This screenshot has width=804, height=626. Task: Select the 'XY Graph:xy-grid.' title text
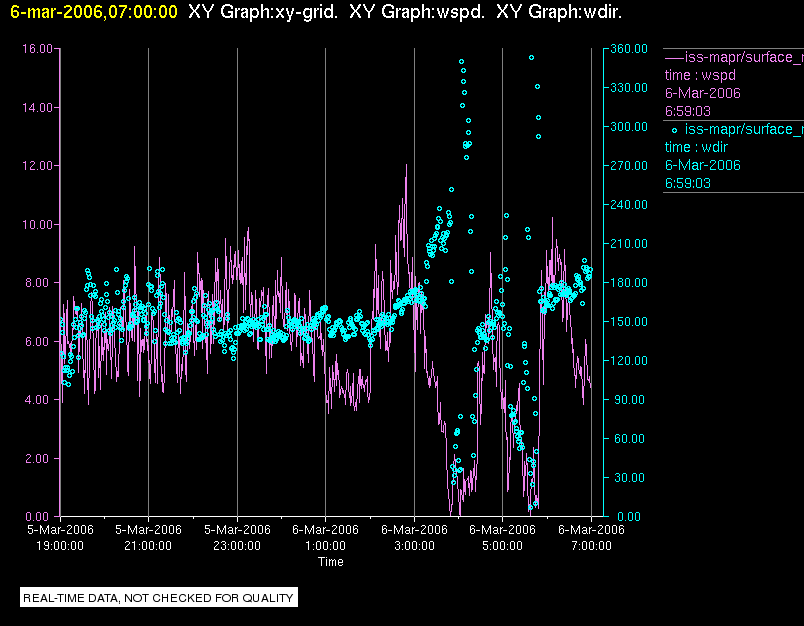point(263,12)
